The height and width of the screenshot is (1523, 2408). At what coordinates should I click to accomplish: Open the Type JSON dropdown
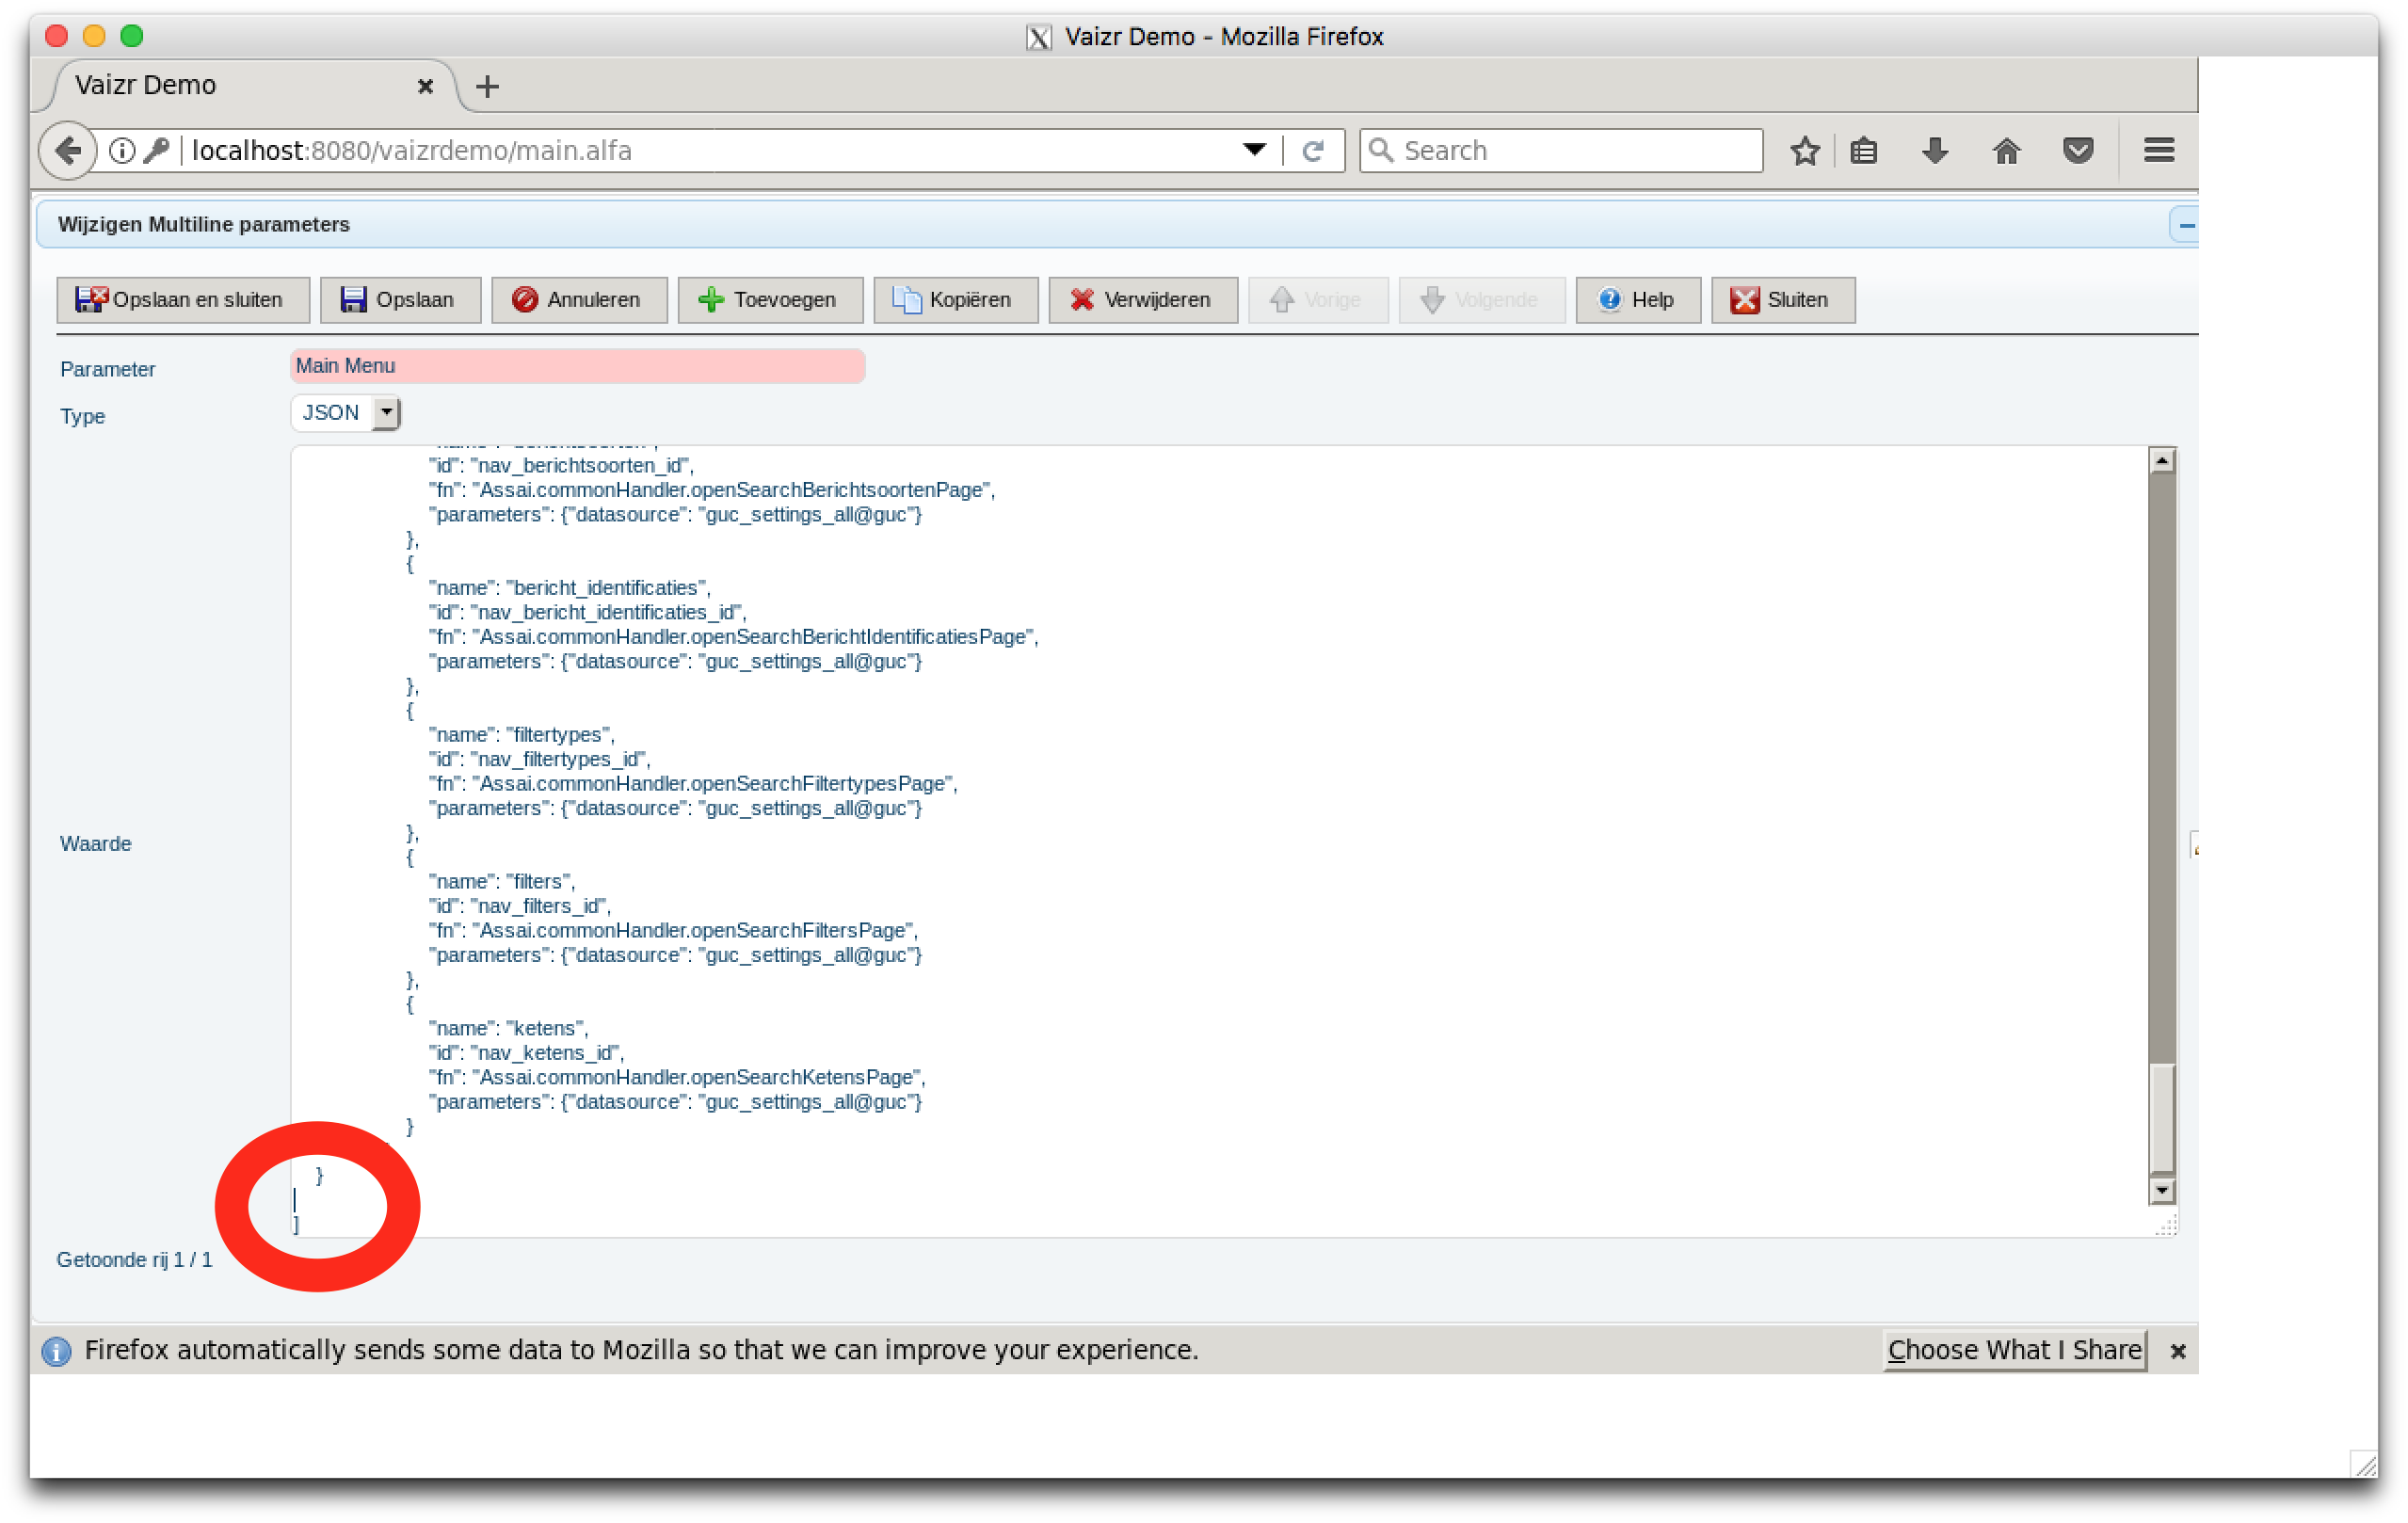(x=346, y=413)
